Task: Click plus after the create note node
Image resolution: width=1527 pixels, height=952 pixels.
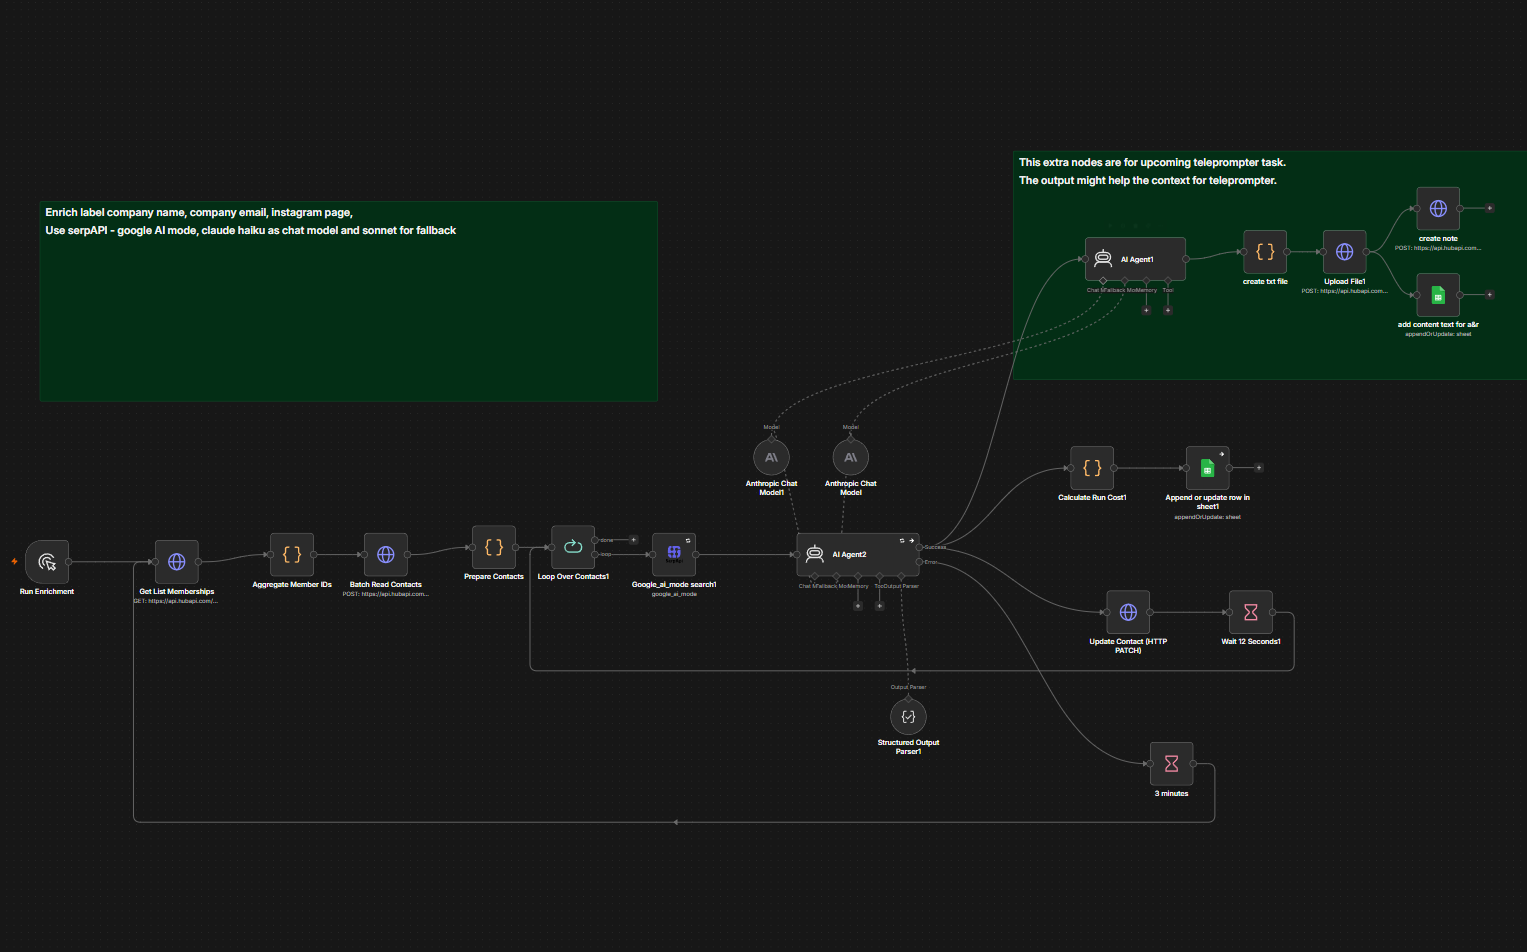Action: pos(1489,208)
